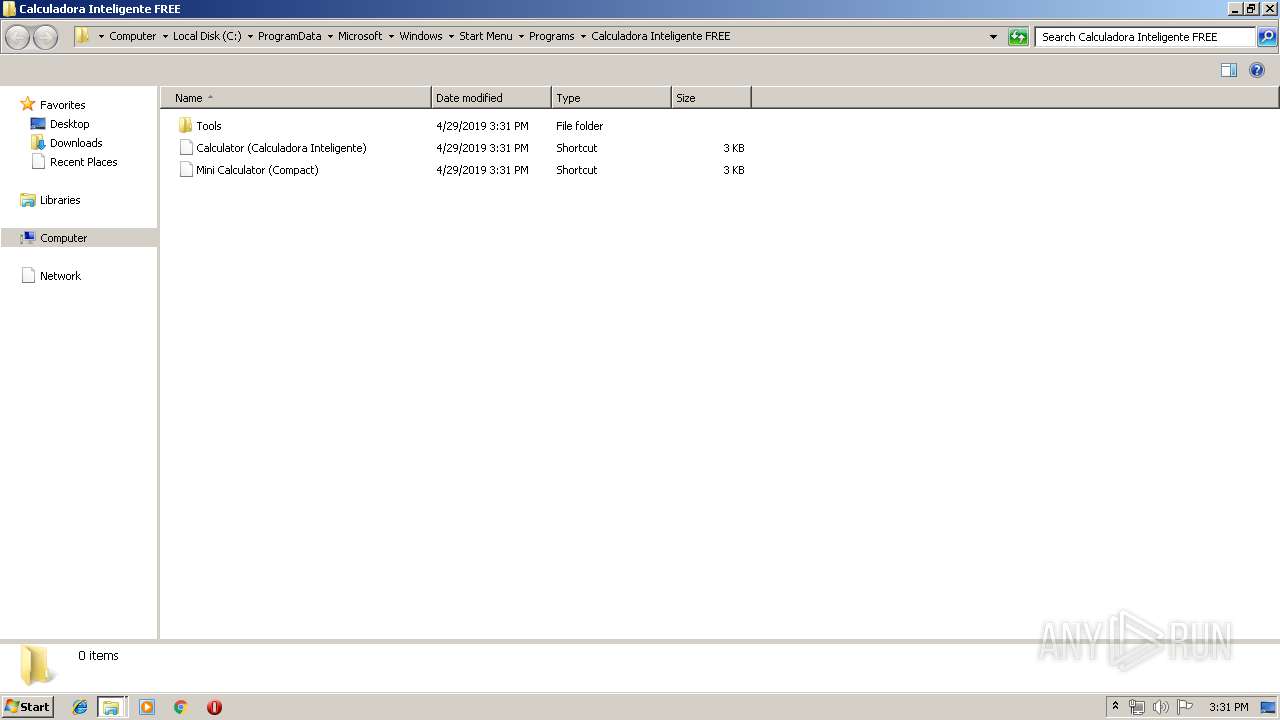Click the Computer icon in sidebar
1280x720 pixels.
[28, 238]
